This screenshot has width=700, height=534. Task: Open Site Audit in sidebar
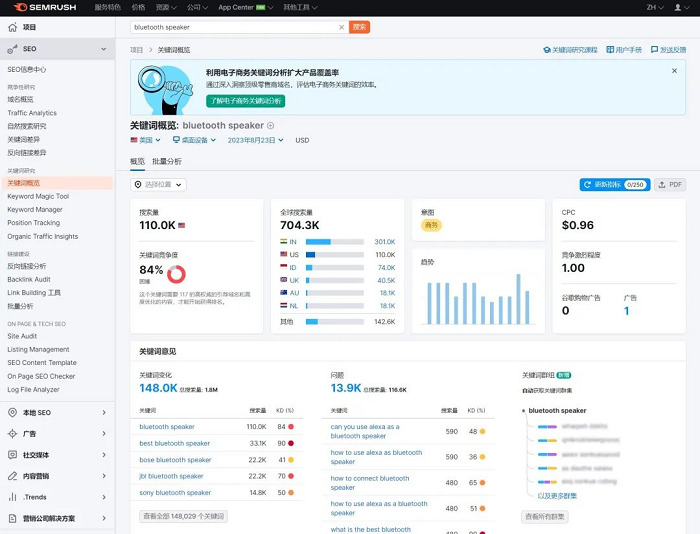click(x=22, y=336)
